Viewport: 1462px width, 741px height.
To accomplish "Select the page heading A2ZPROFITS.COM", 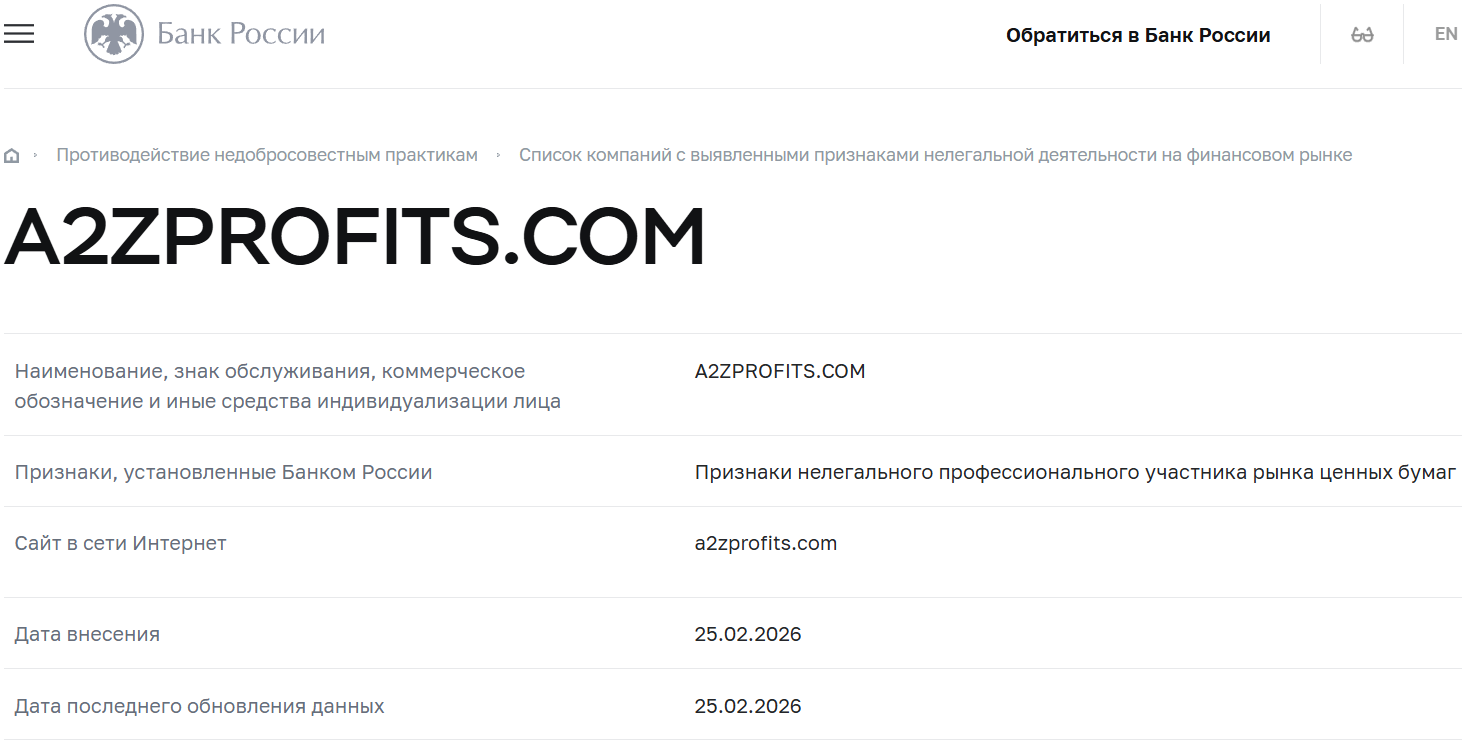I will [354, 236].
